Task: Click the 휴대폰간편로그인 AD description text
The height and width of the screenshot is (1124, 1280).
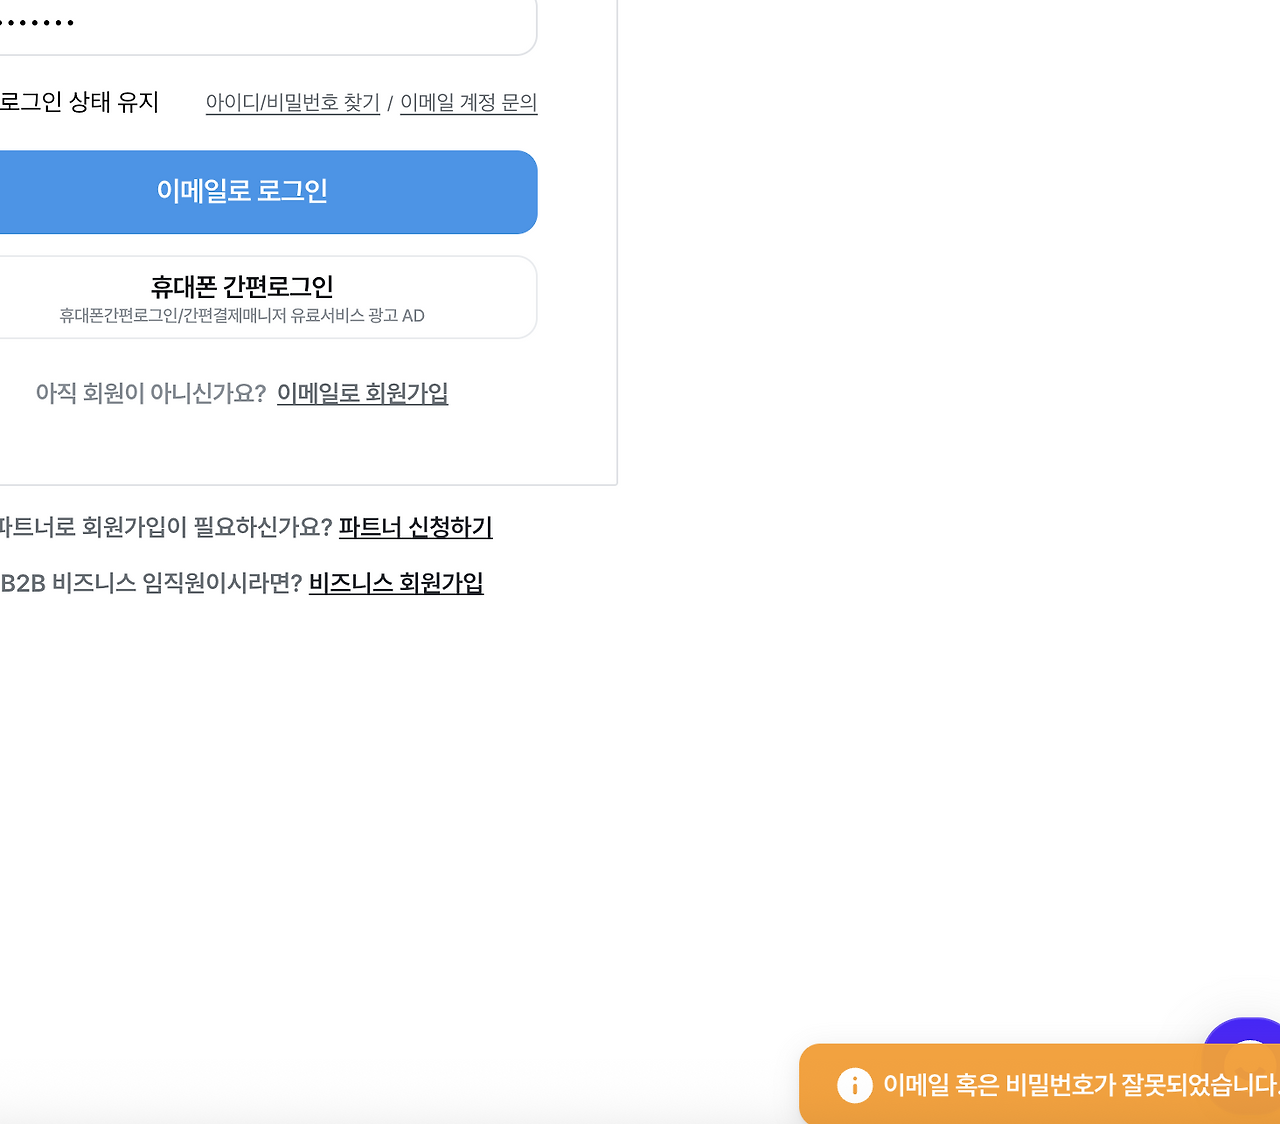Action: pyautogui.click(x=241, y=315)
